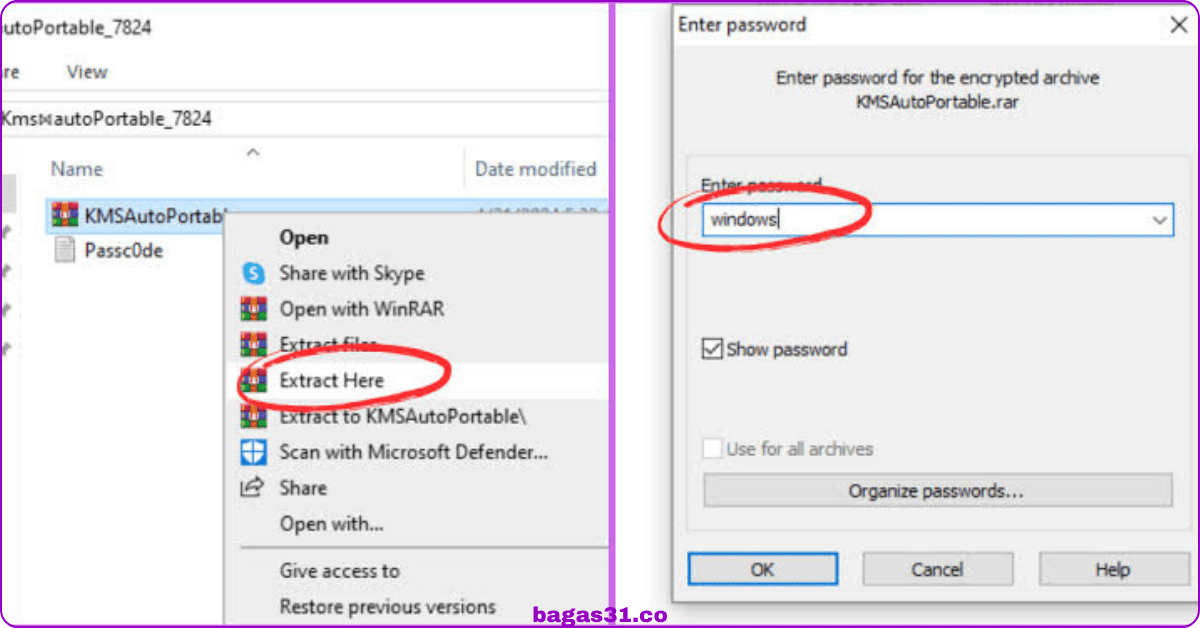Image resolution: width=1200 pixels, height=628 pixels.
Task: Click the Cancel button in password dialog
Action: [x=937, y=570]
